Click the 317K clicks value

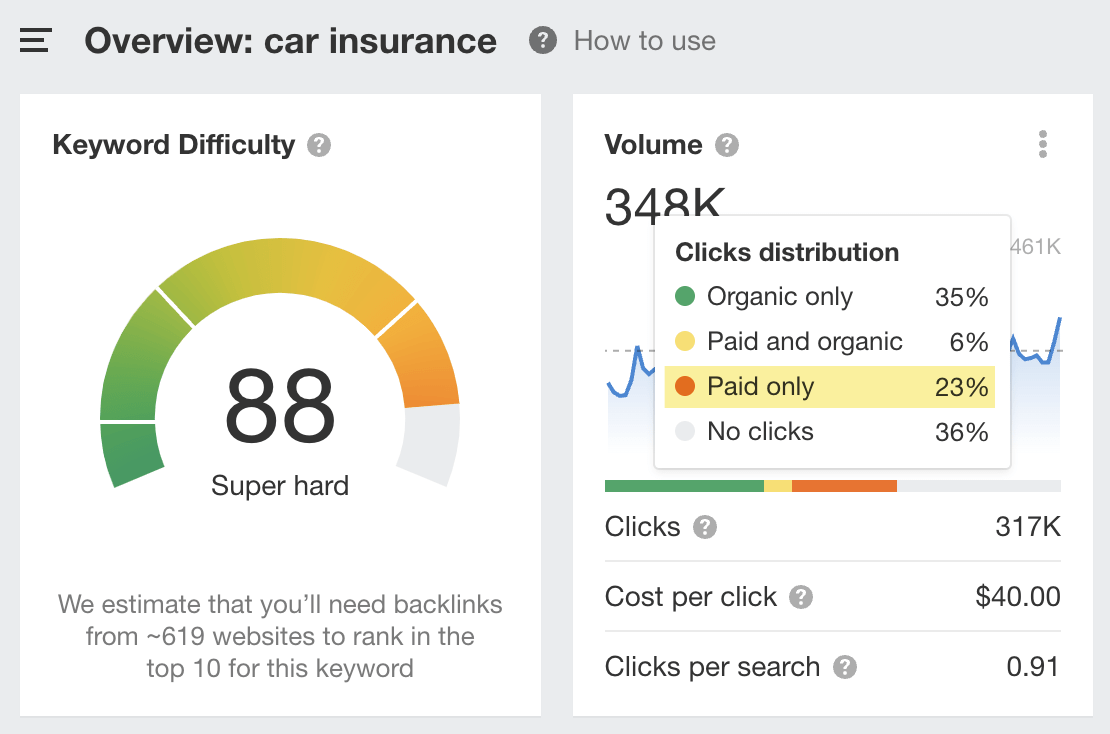(1027, 528)
